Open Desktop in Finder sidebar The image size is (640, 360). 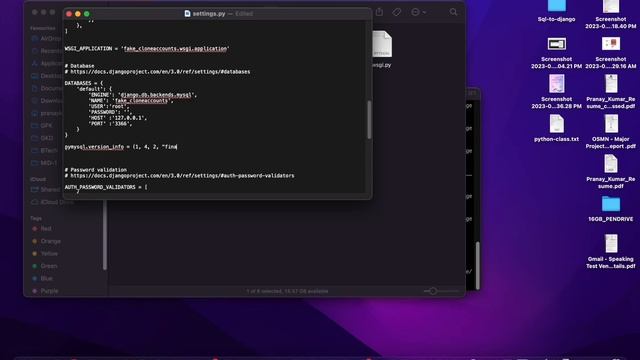(47, 76)
